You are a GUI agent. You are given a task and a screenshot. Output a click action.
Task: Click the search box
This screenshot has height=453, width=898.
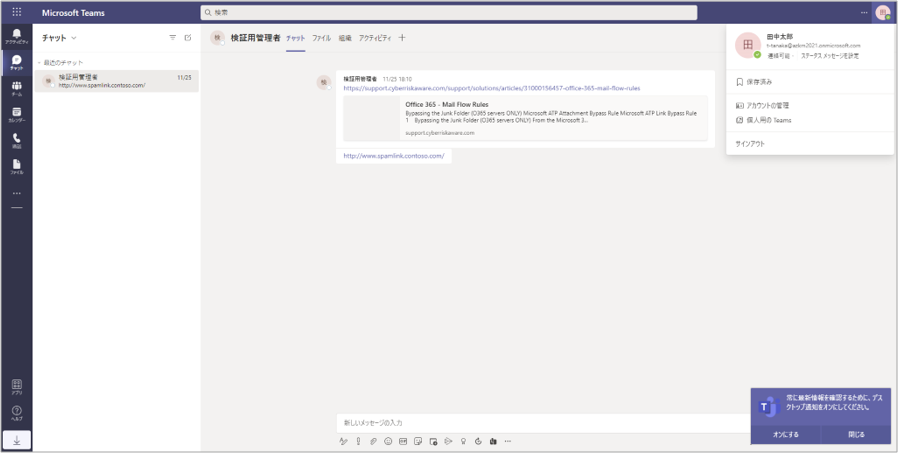coord(448,12)
